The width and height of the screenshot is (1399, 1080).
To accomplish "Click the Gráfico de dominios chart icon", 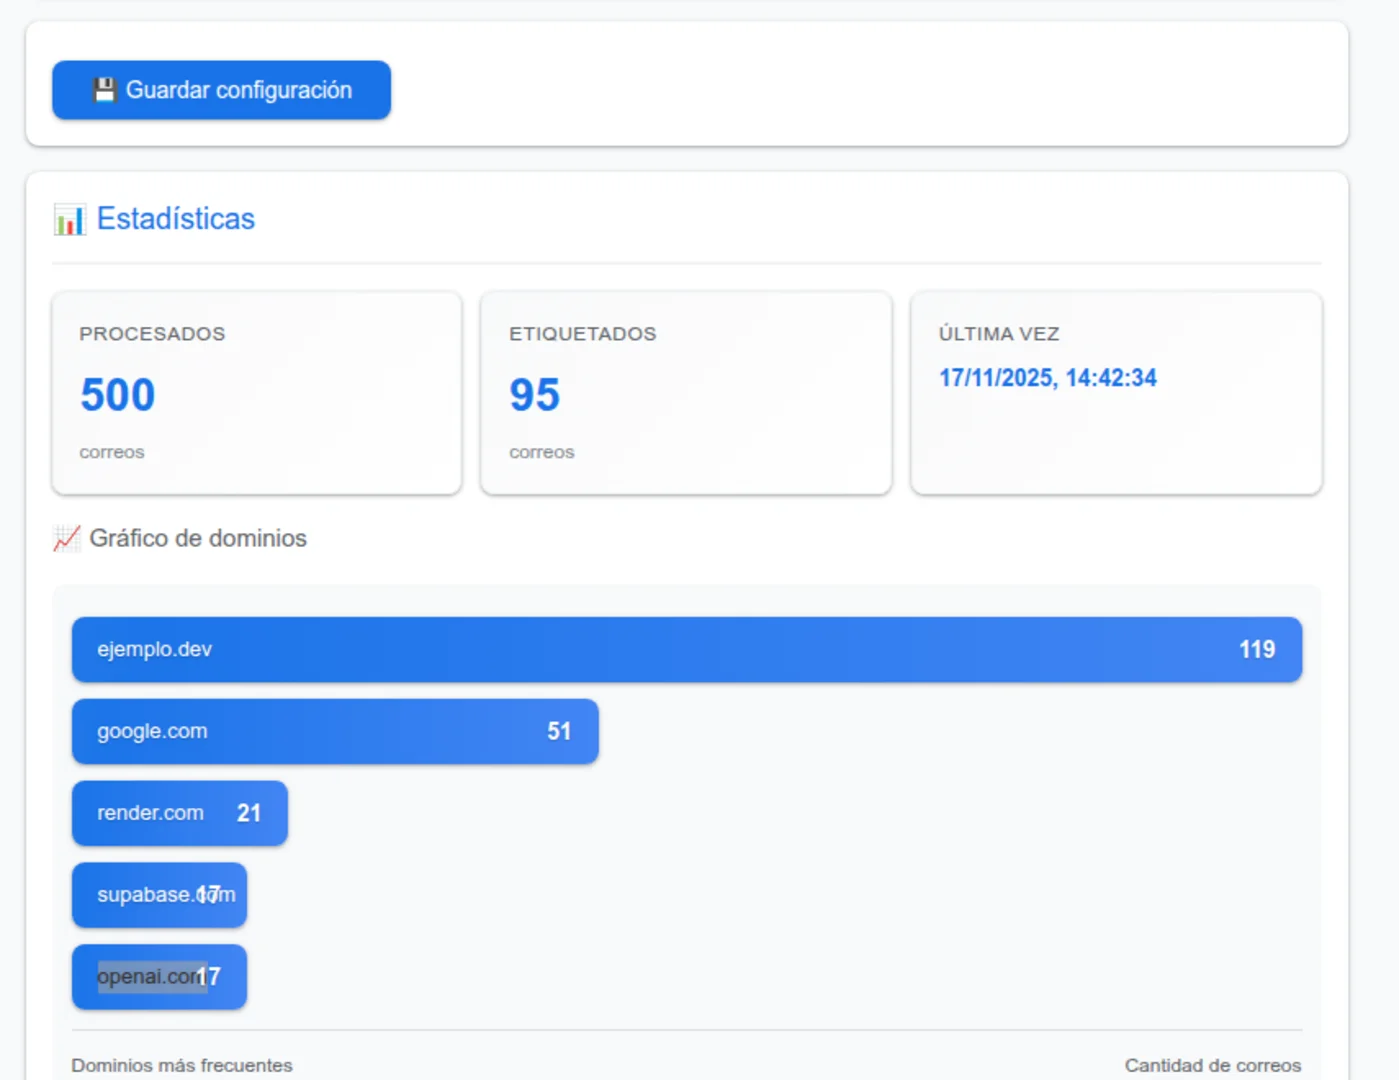I will coord(66,538).
